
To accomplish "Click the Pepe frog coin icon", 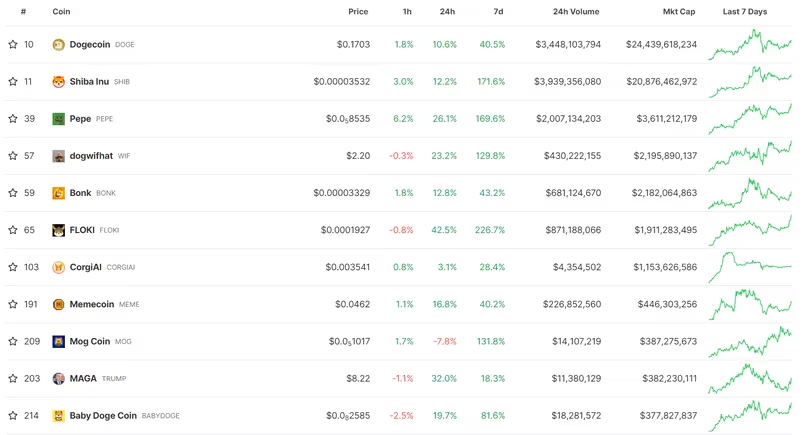I will coord(59,119).
